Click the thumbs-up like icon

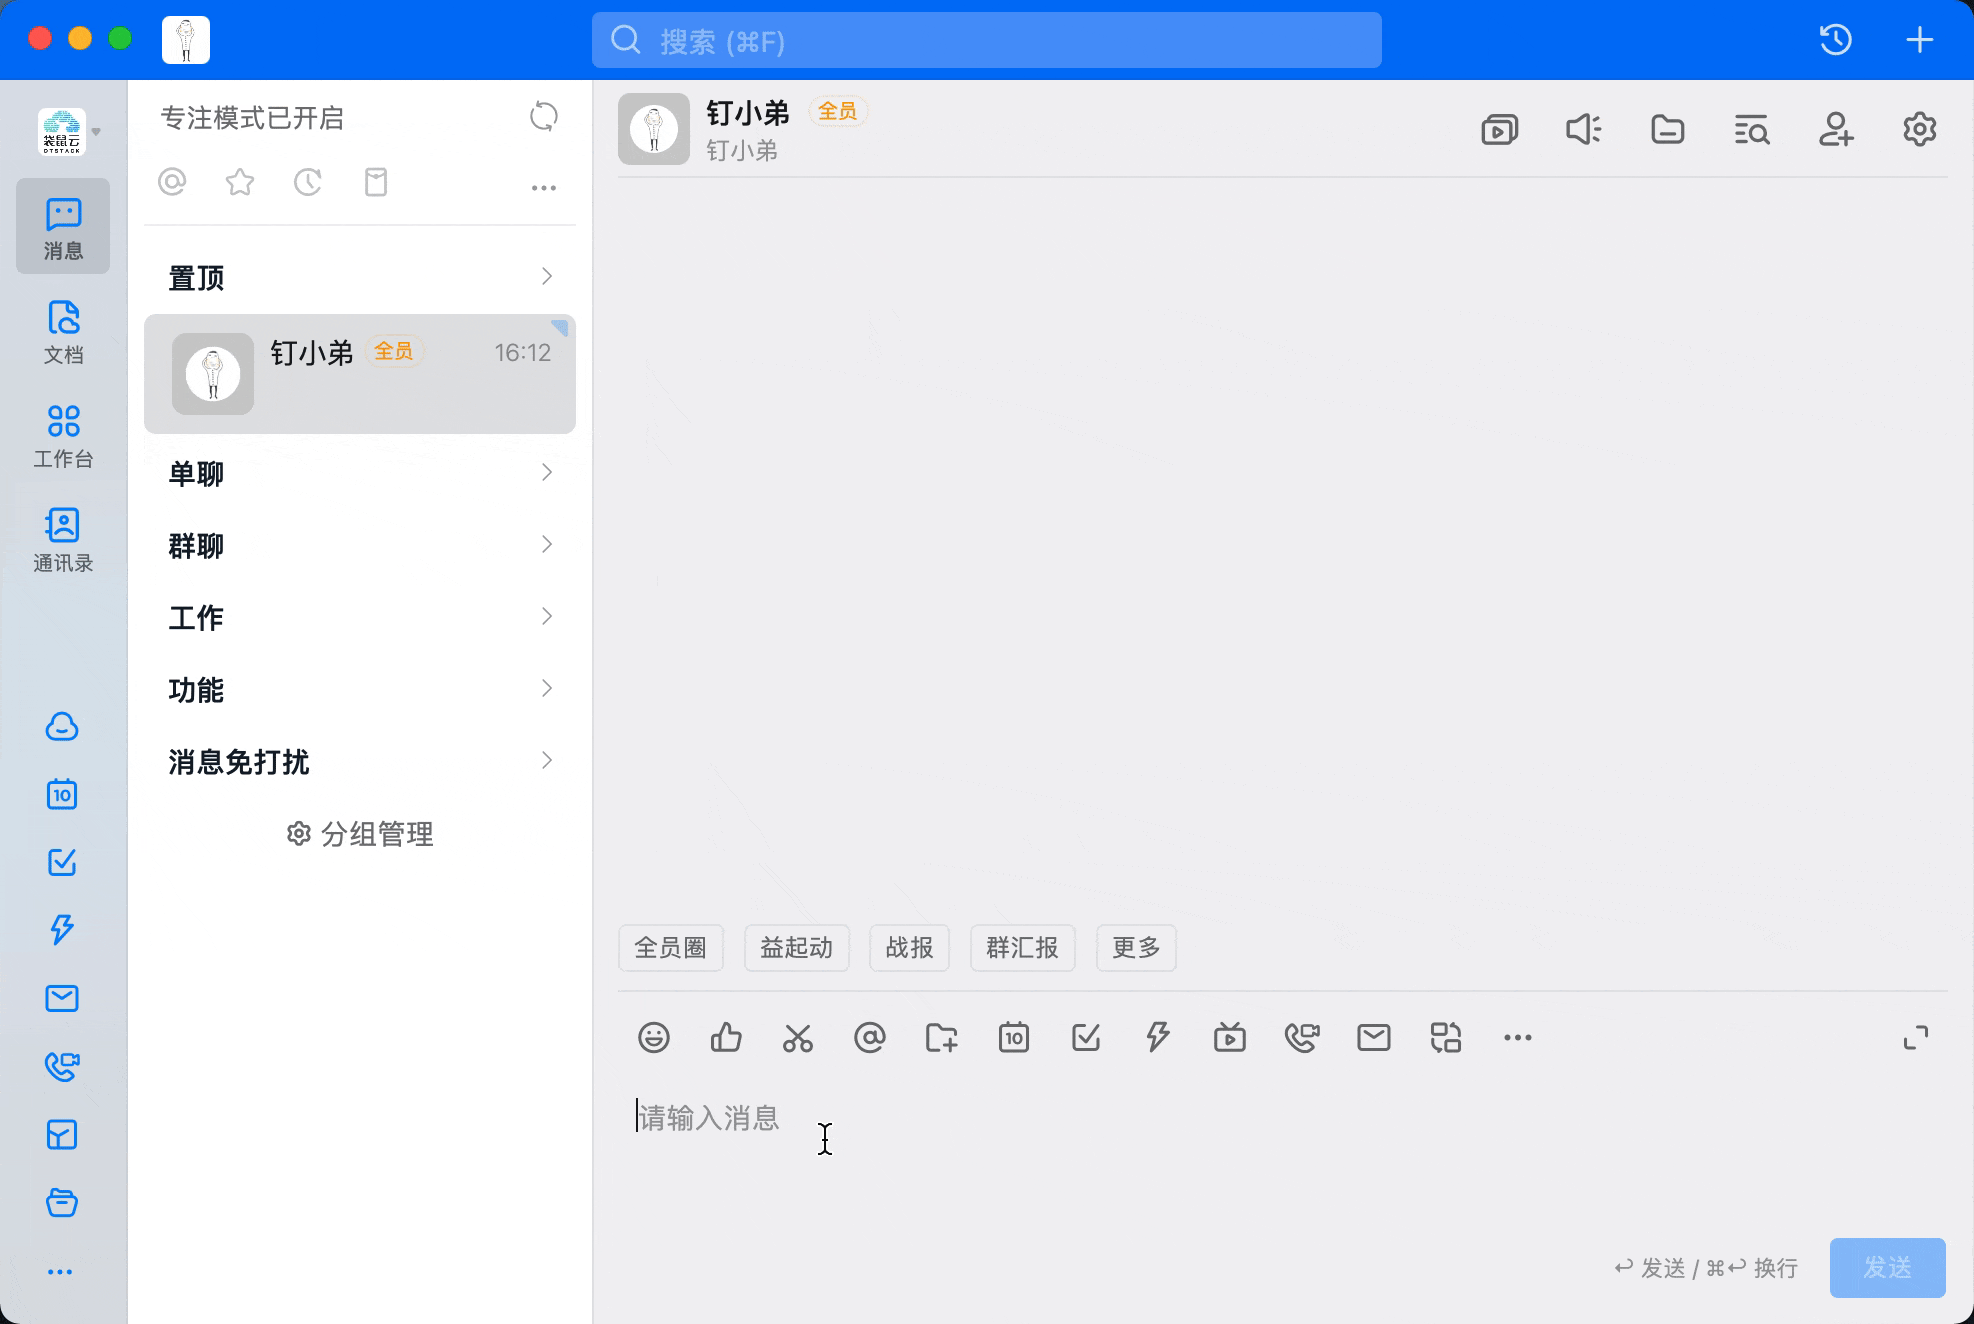(725, 1038)
